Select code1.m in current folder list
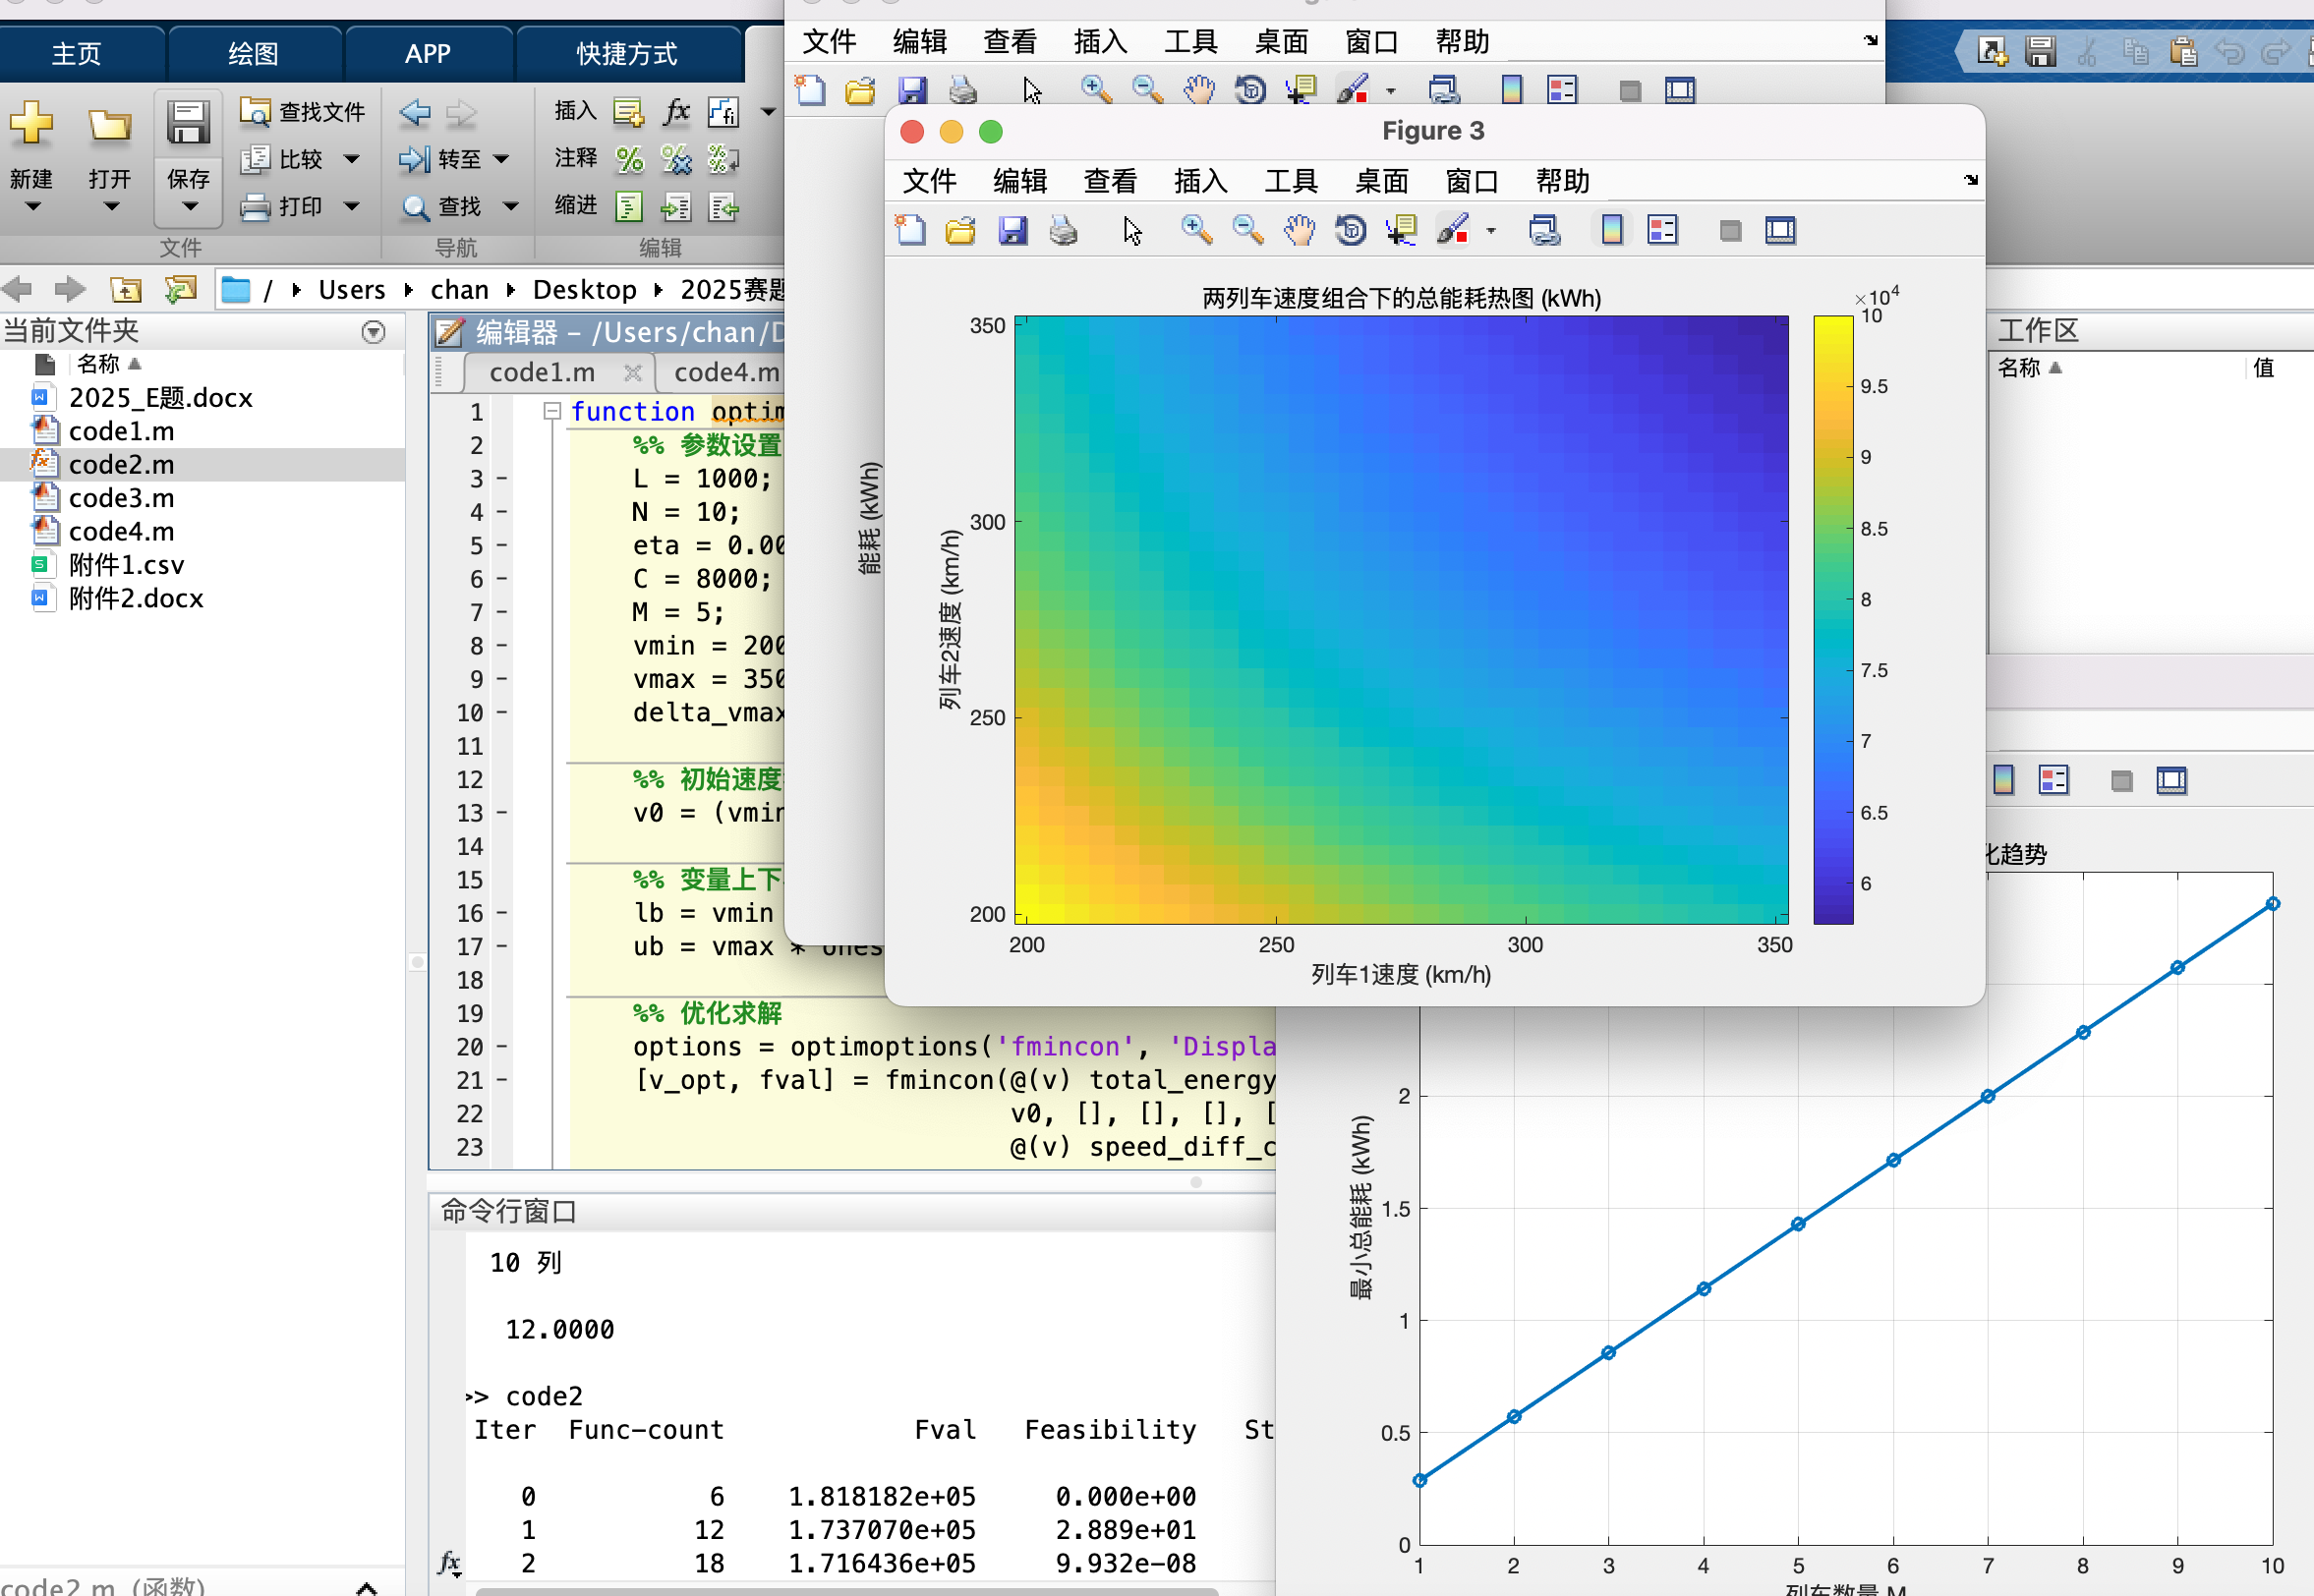The image size is (2314, 1596). (x=121, y=431)
